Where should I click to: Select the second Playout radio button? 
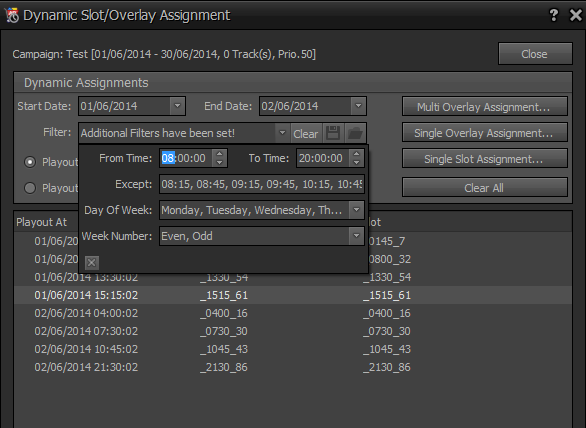[x=30, y=188]
